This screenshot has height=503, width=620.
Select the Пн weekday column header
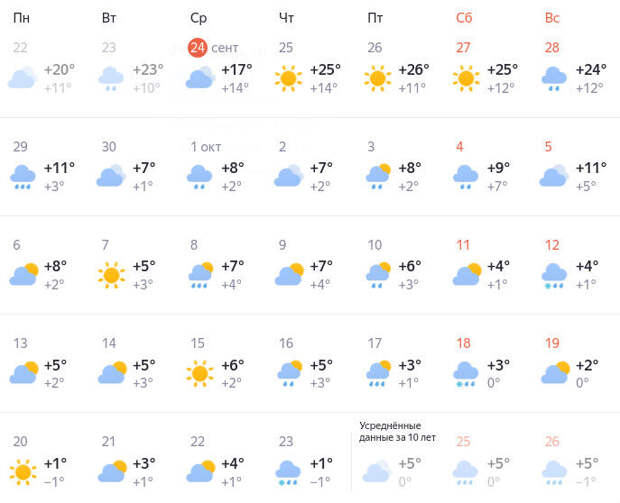coord(21,17)
